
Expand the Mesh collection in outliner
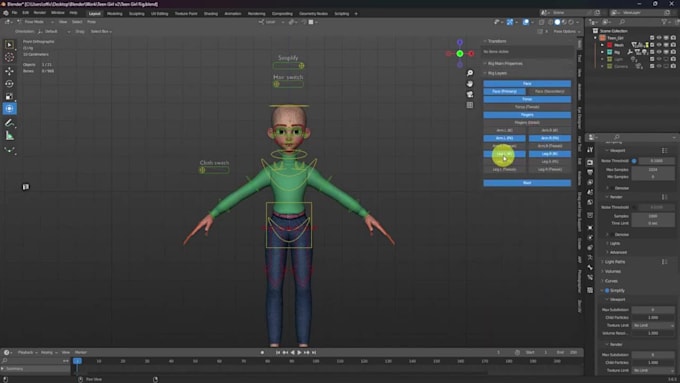click(x=602, y=45)
